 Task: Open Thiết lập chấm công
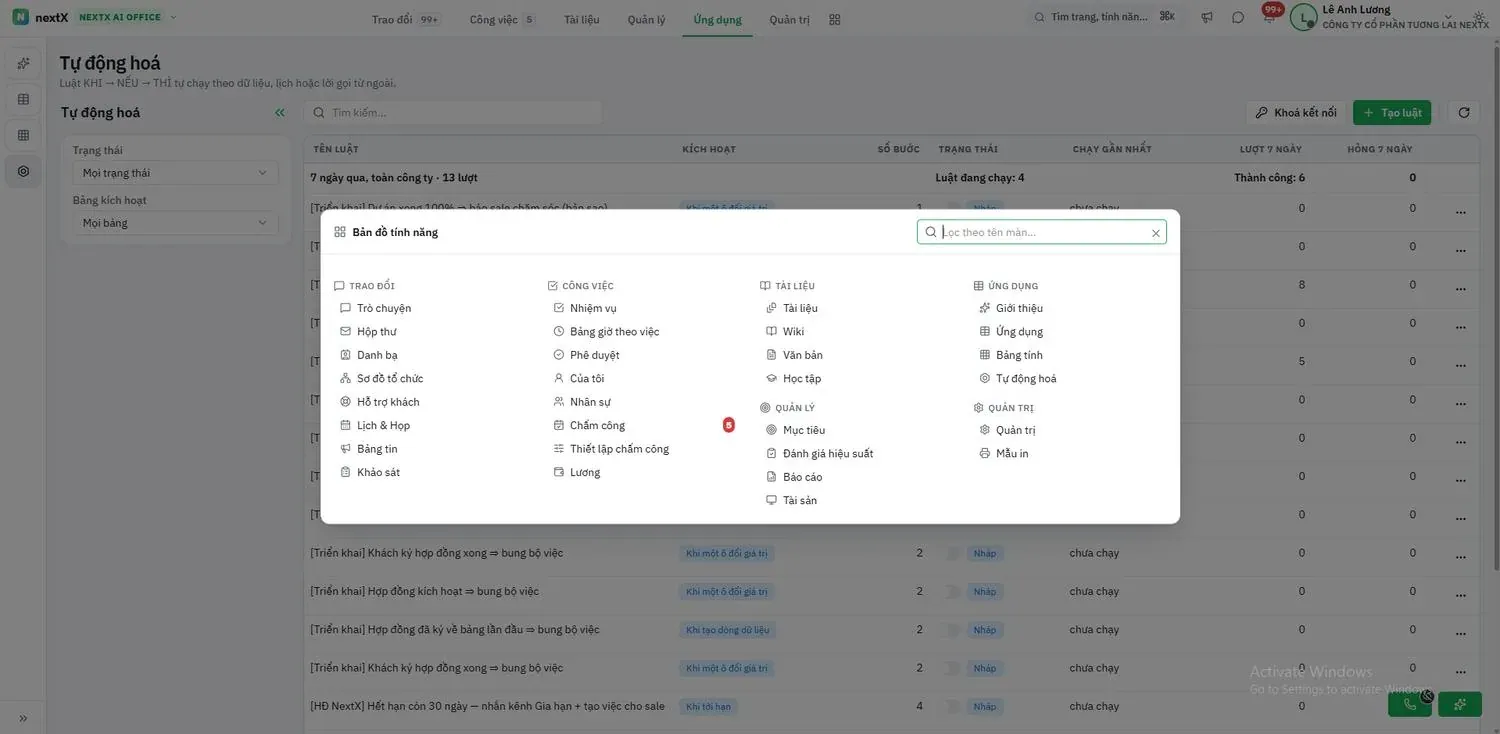coord(611,449)
